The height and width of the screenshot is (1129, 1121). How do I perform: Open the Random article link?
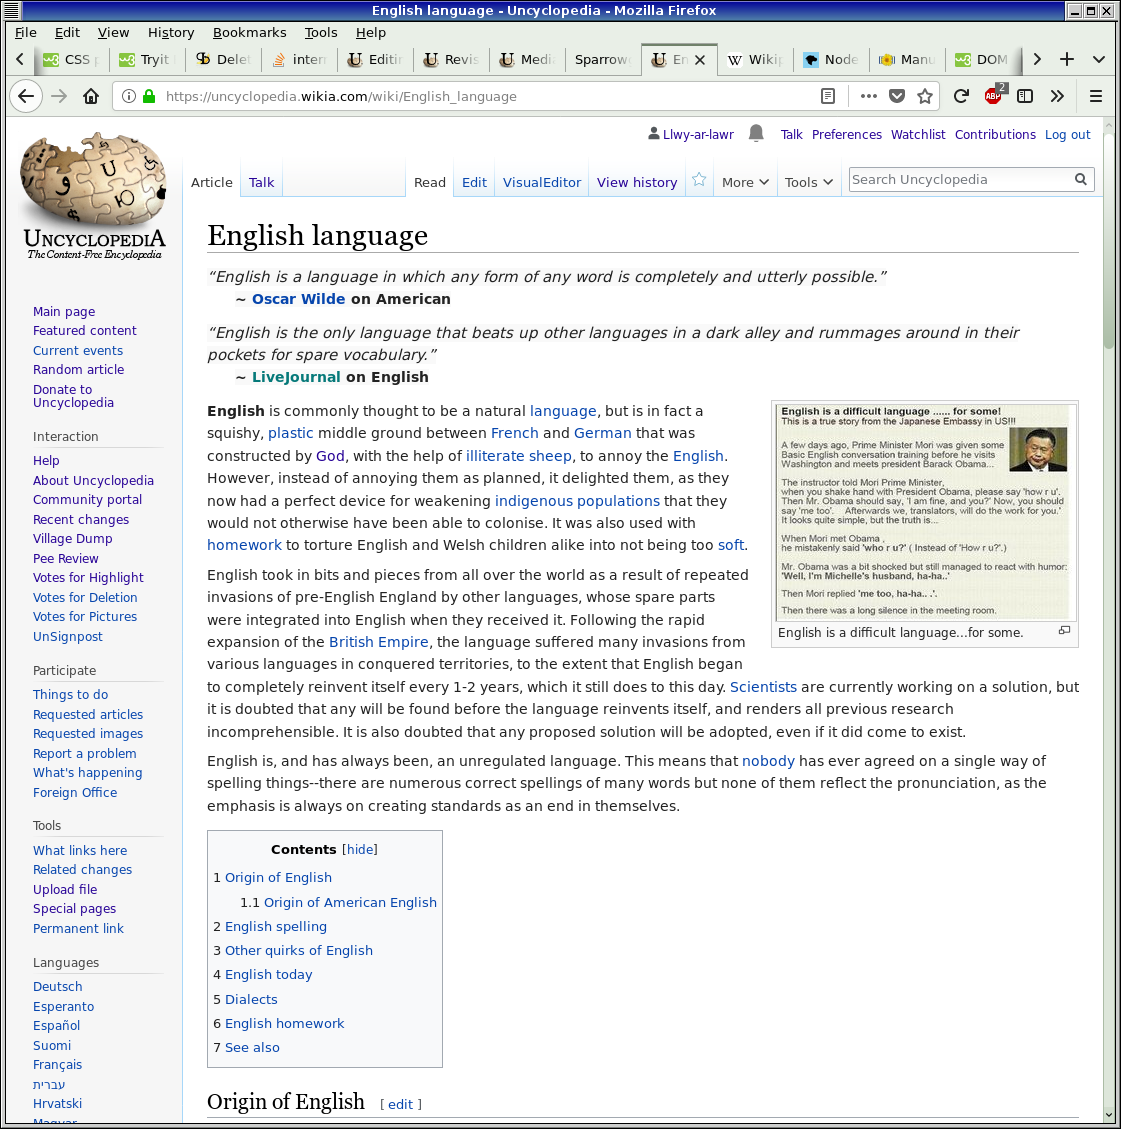[78, 369]
